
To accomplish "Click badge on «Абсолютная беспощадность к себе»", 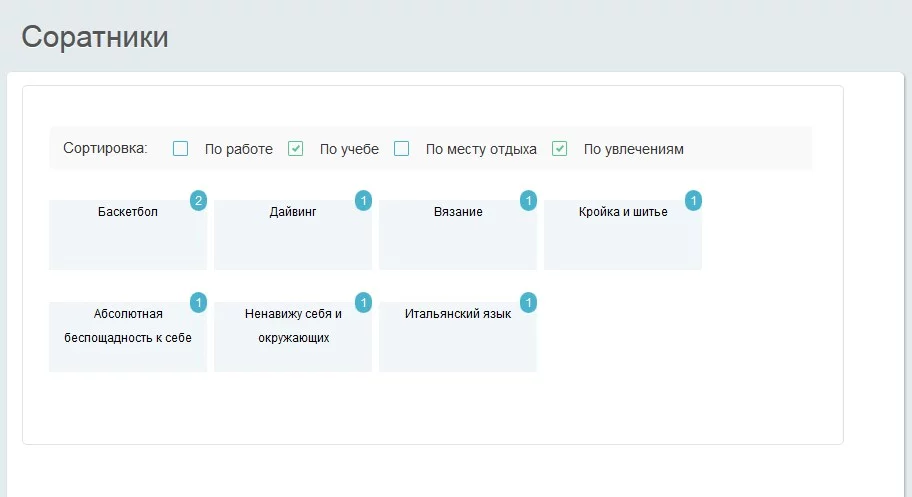I will [x=198, y=302].
